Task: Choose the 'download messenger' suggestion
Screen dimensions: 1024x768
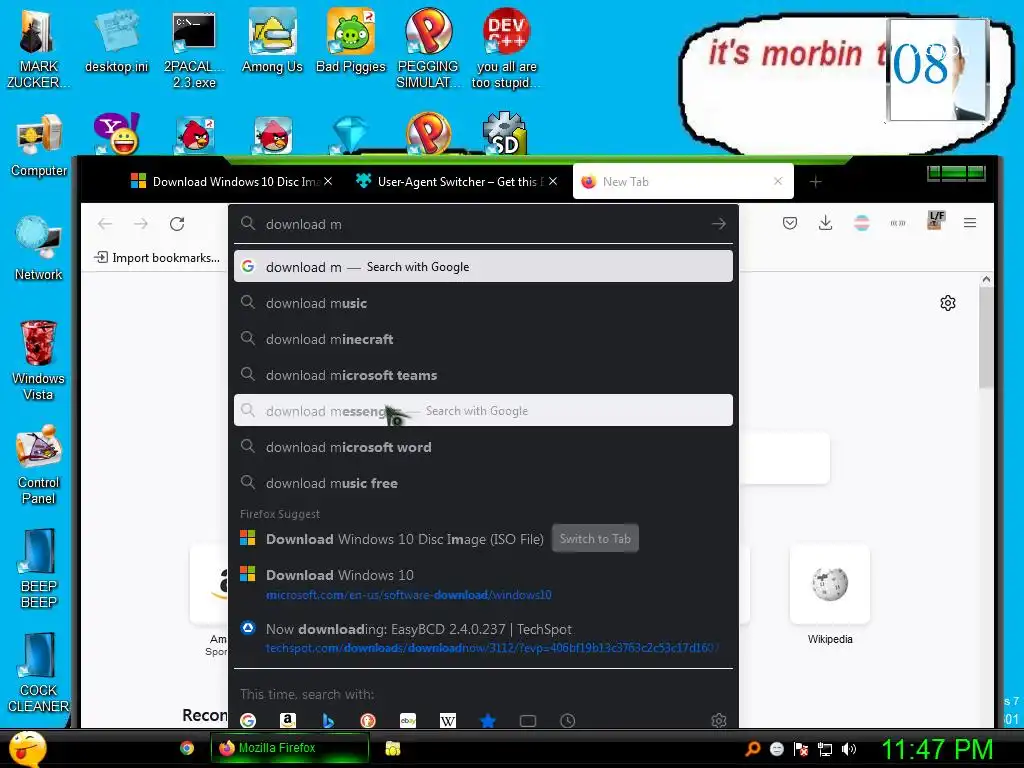Action: pos(483,410)
